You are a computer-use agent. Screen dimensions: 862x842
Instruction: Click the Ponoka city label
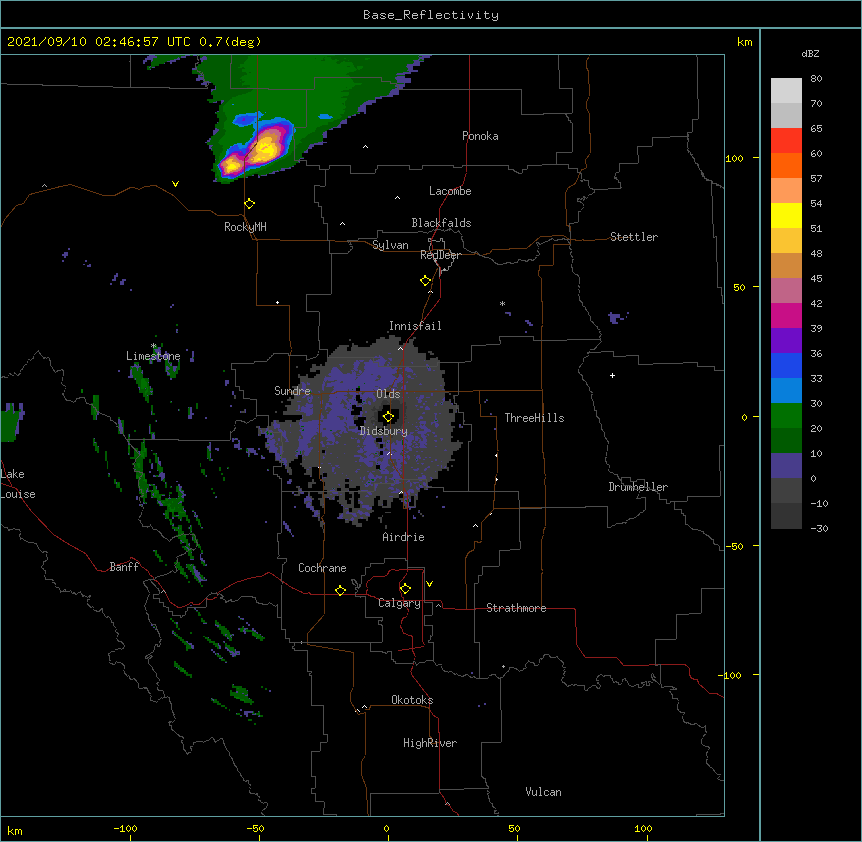click(x=480, y=136)
